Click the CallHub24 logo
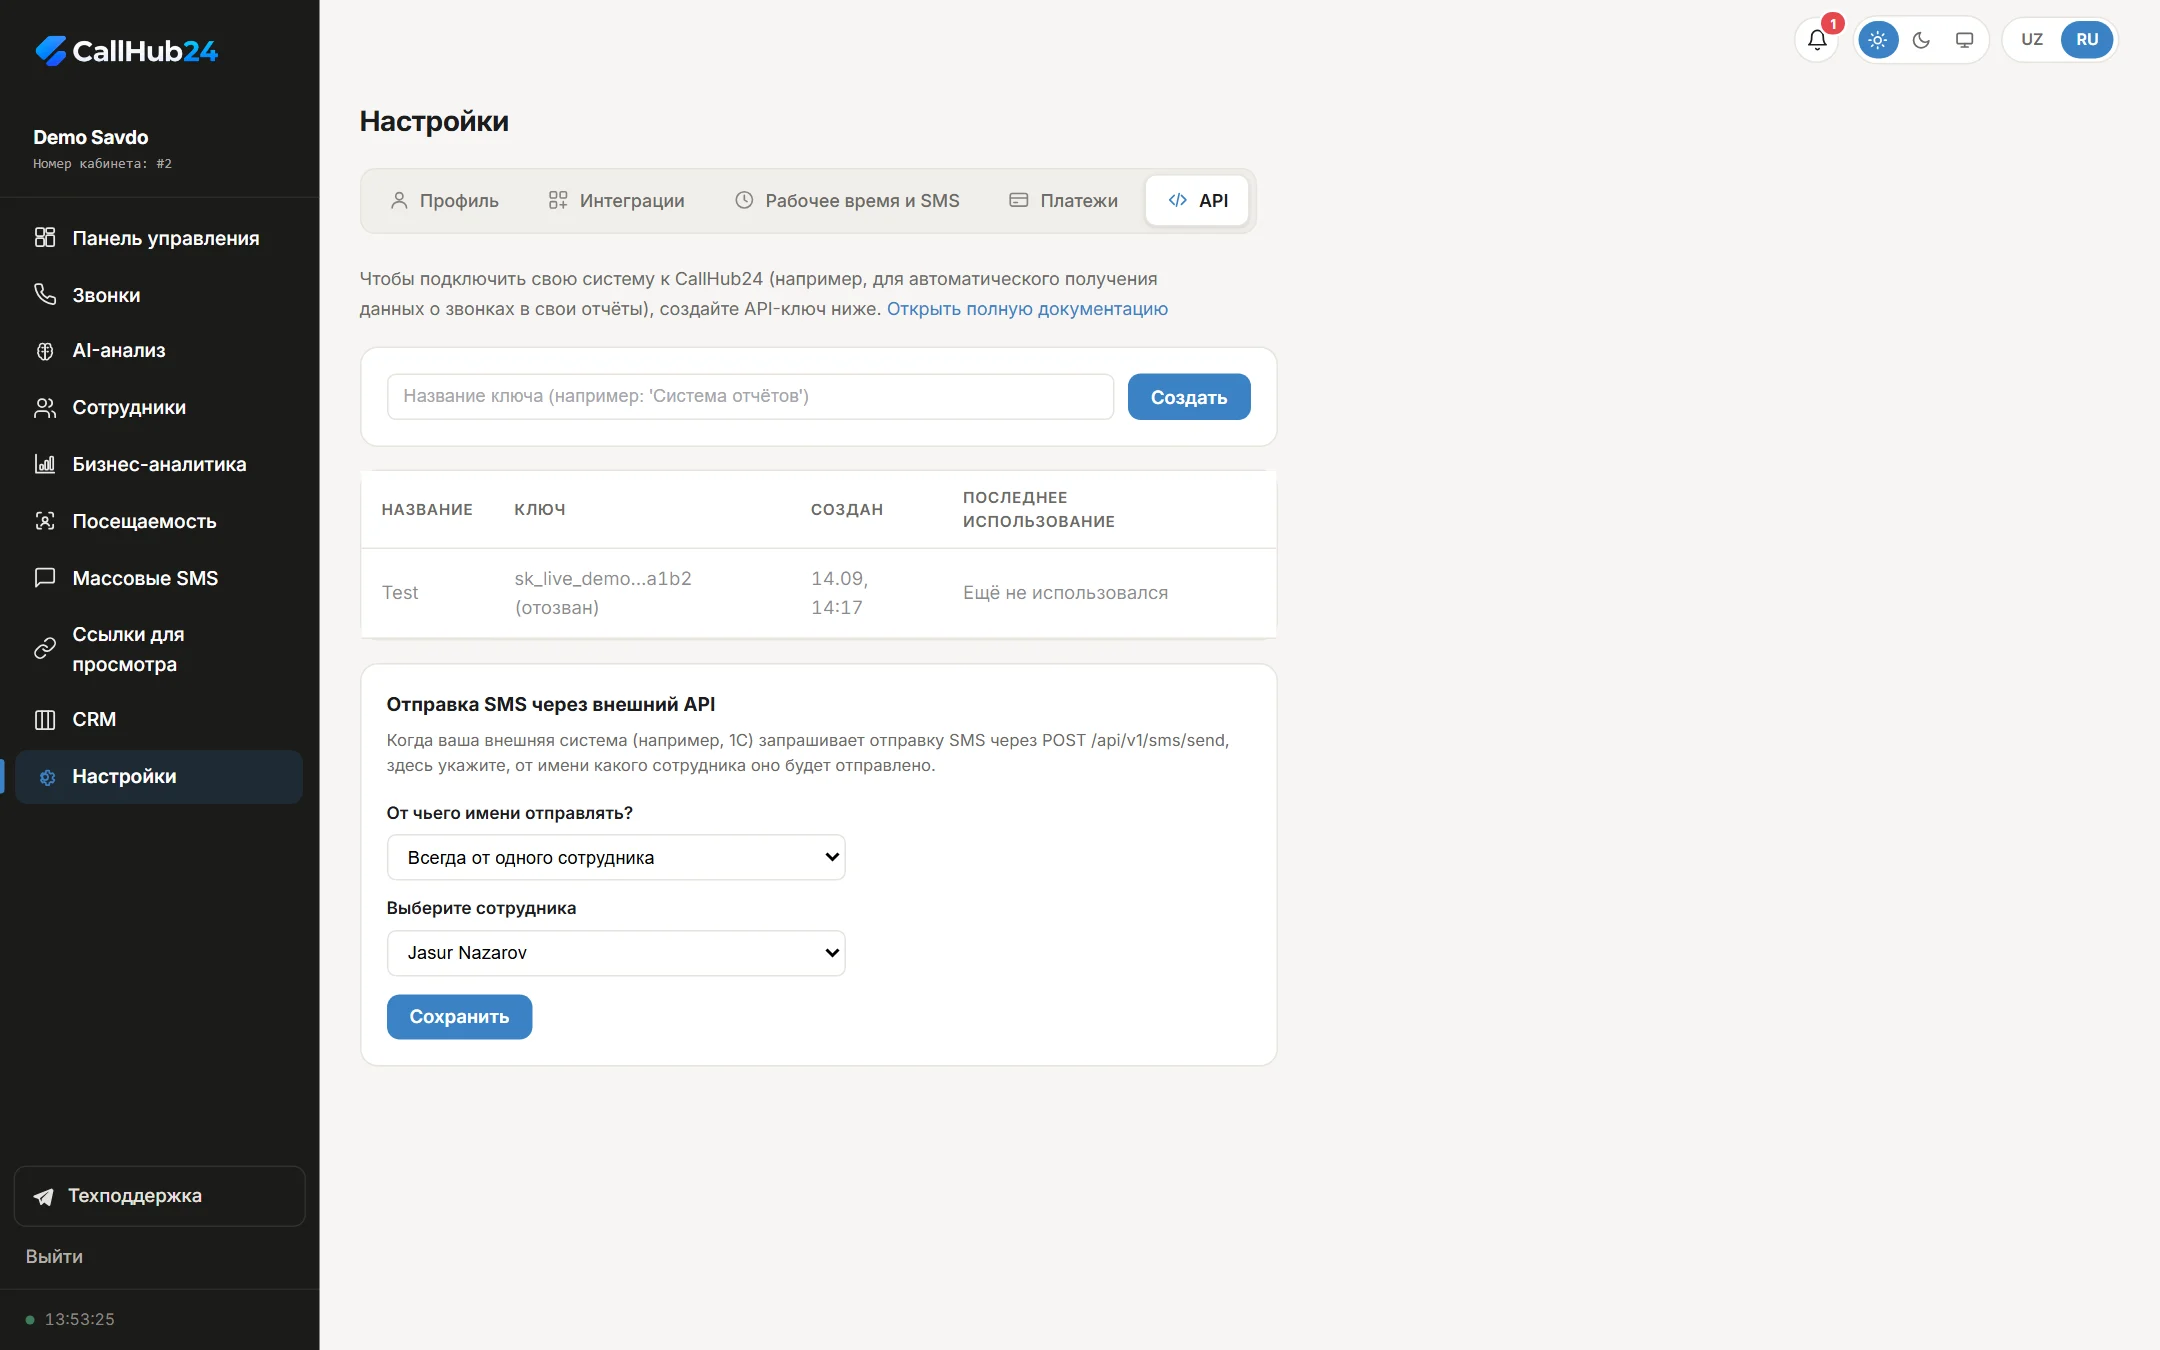The height and width of the screenshot is (1350, 2160). point(126,51)
